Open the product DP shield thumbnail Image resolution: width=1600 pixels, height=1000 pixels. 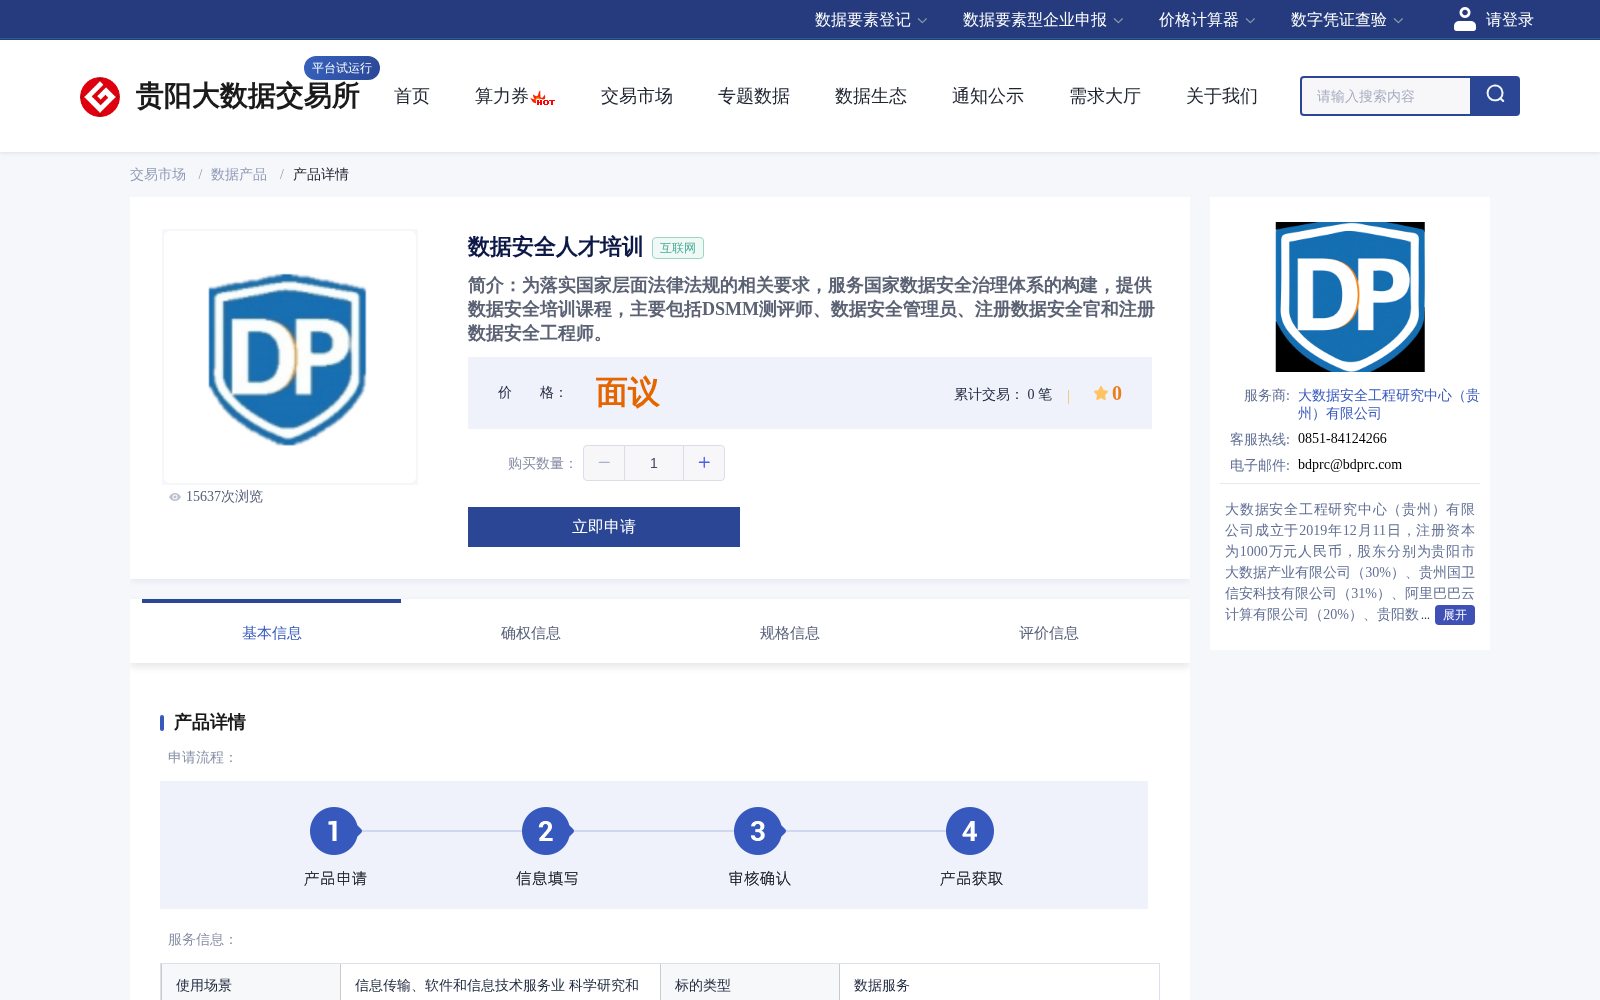coord(290,357)
